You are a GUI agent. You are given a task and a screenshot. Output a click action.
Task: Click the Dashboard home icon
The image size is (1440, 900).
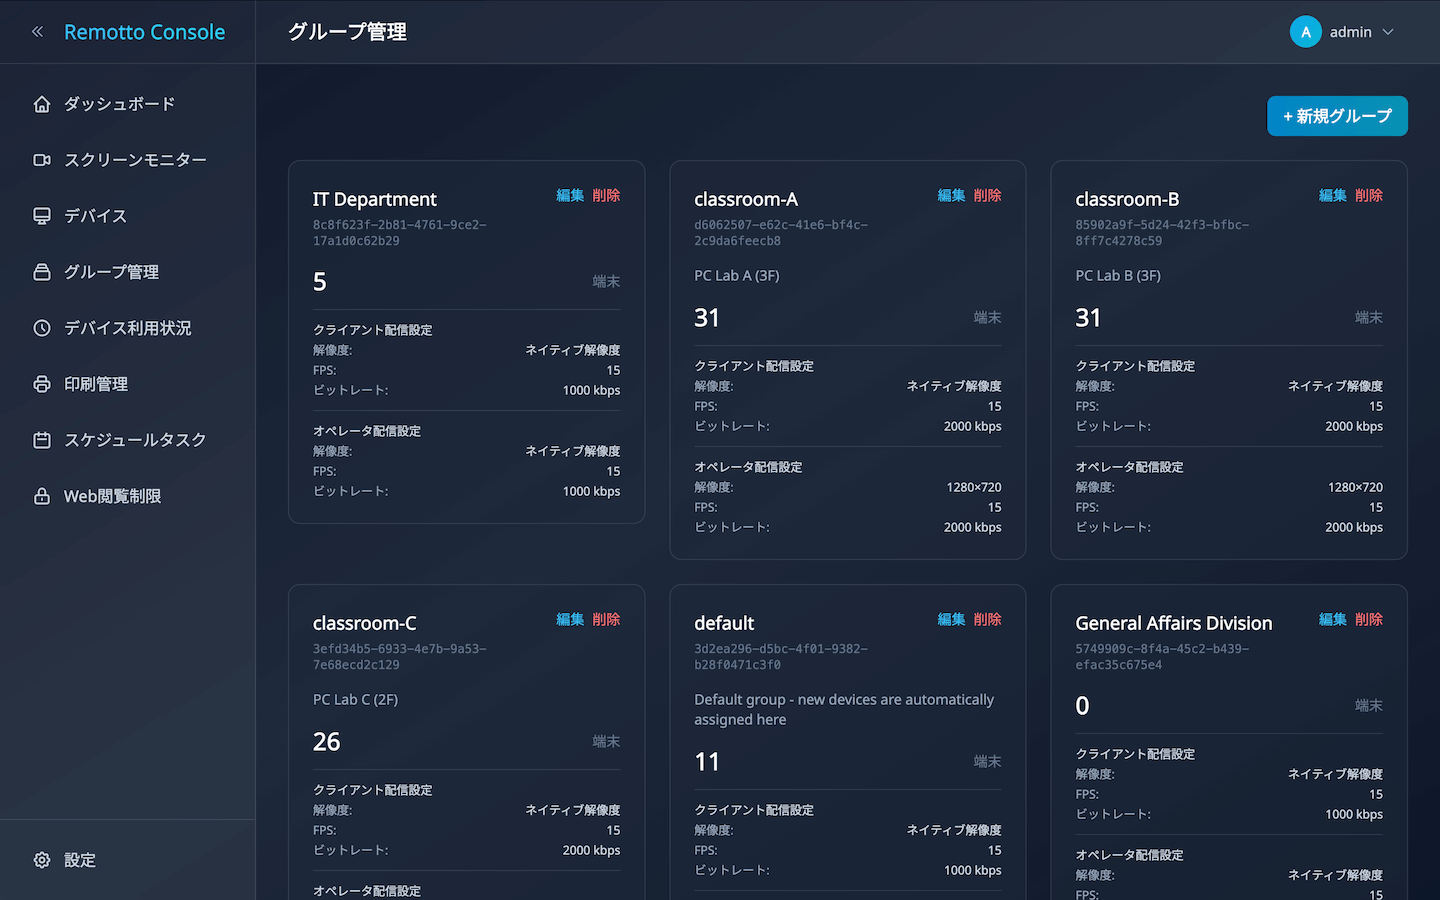[x=42, y=104]
